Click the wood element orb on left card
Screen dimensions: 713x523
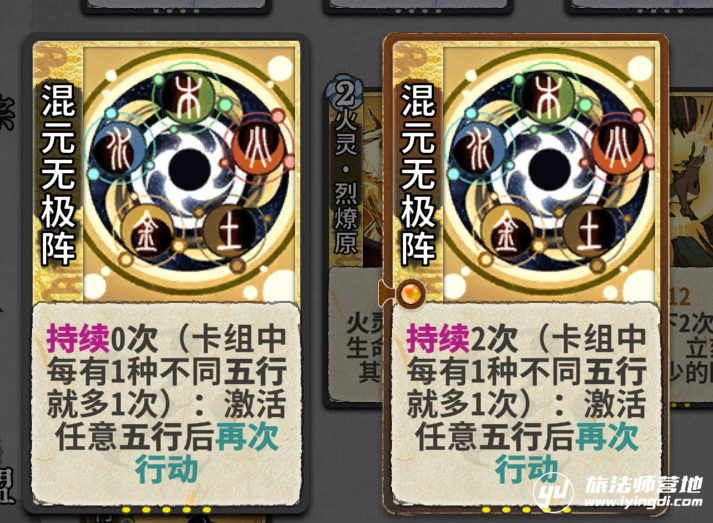point(188,97)
